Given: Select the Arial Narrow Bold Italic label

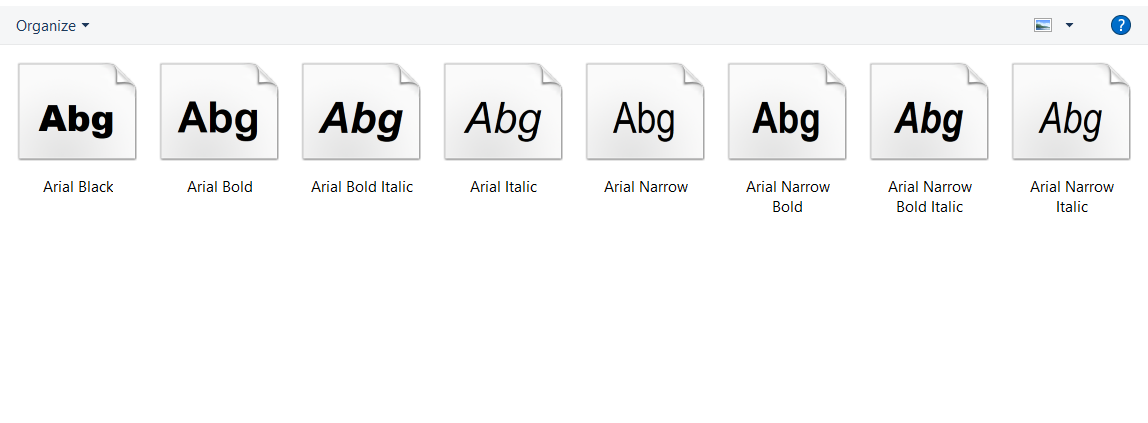Looking at the screenshot, I should pyautogui.click(x=930, y=197).
